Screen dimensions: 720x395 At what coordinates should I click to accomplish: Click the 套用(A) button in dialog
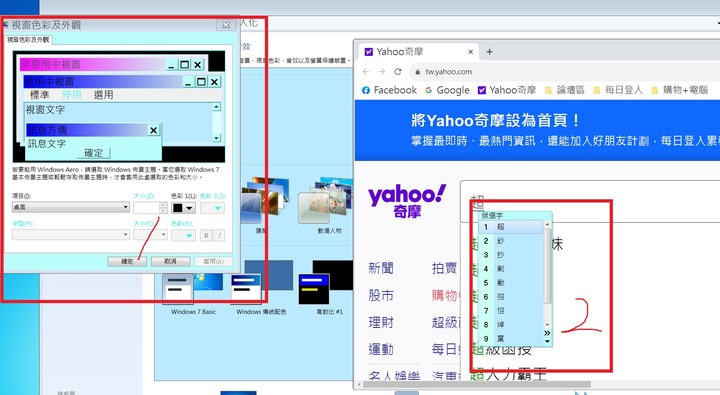click(x=214, y=261)
